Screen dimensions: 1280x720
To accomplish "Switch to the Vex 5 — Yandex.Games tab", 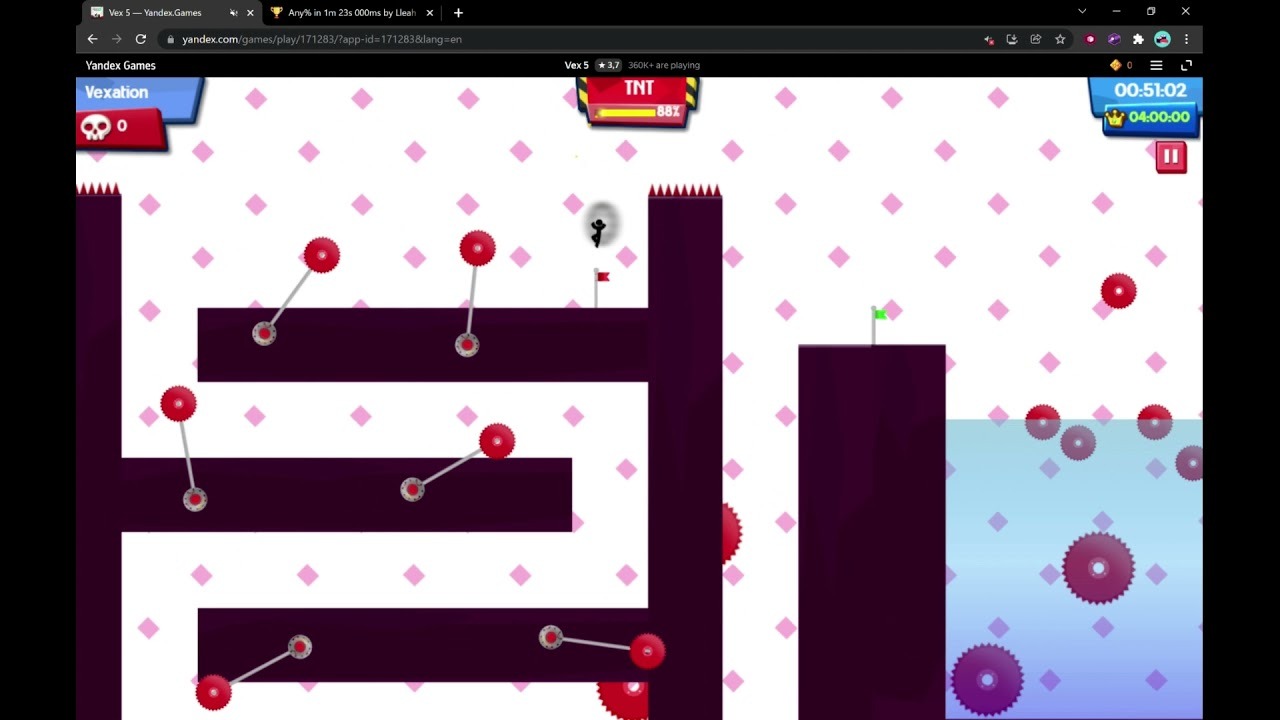I will (155, 13).
